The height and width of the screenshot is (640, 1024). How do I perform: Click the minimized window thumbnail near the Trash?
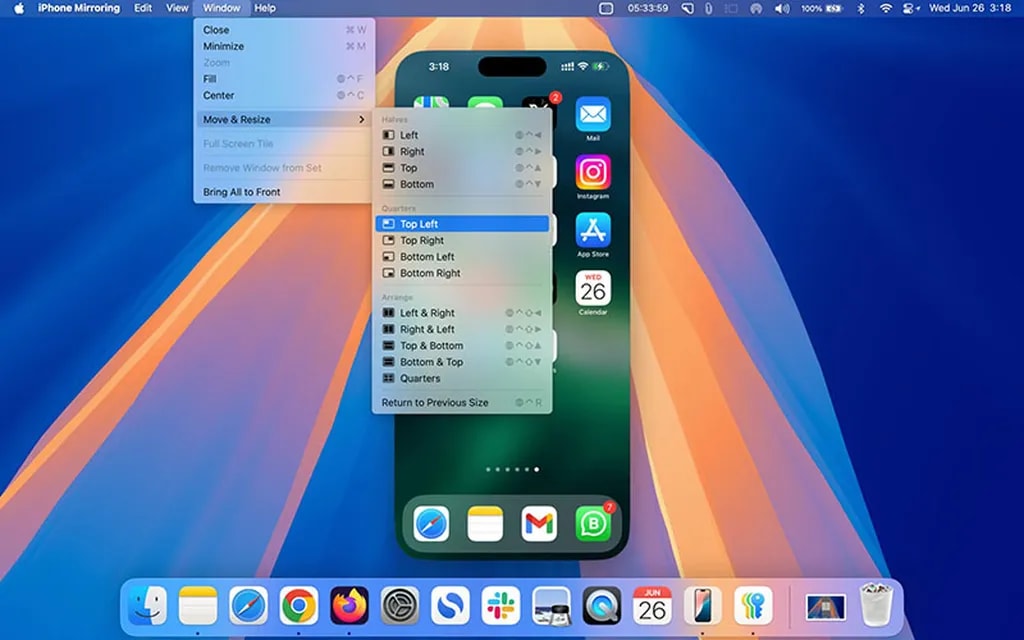(x=825, y=605)
